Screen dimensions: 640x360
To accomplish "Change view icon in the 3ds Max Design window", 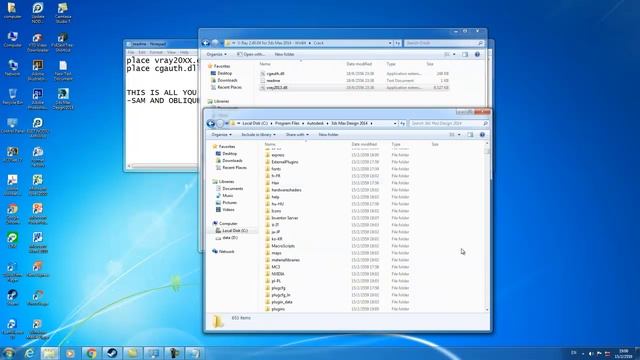I will tap(452, 135).
